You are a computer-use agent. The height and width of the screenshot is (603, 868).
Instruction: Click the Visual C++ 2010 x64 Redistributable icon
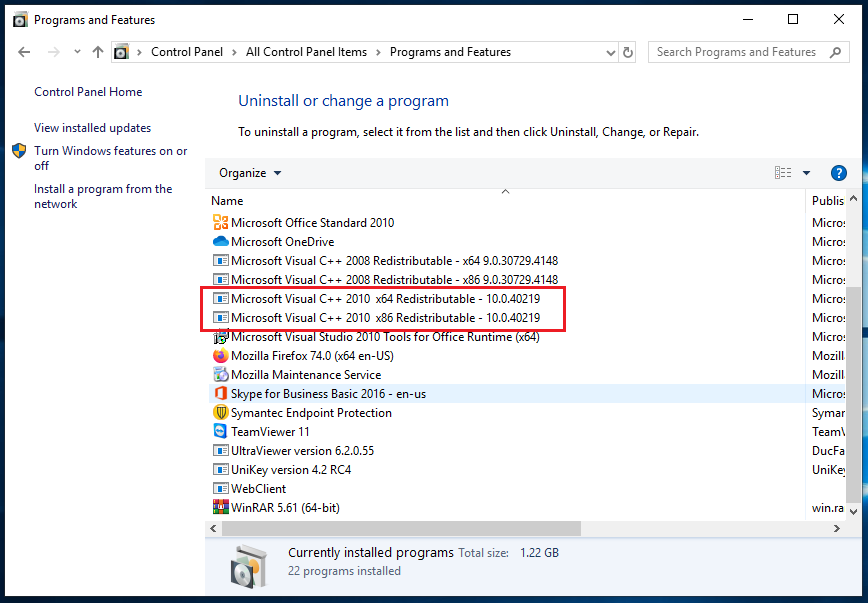[x=220, y=298]
